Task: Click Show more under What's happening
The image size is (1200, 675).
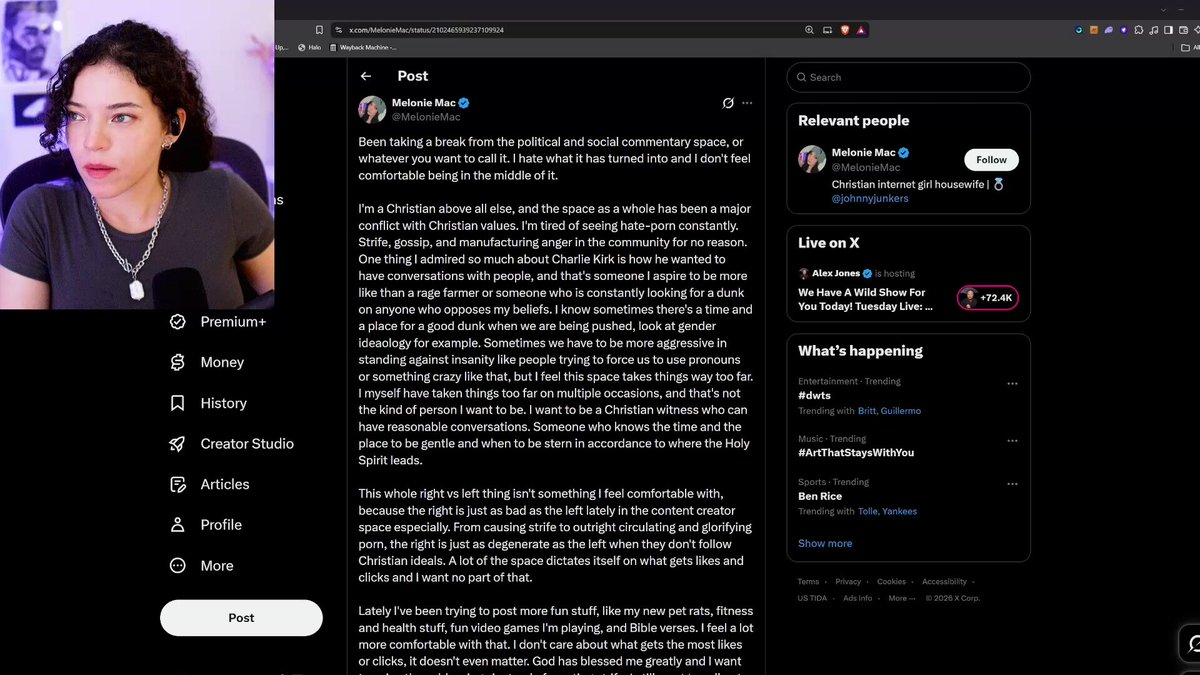Action: (x=825, y=543)
